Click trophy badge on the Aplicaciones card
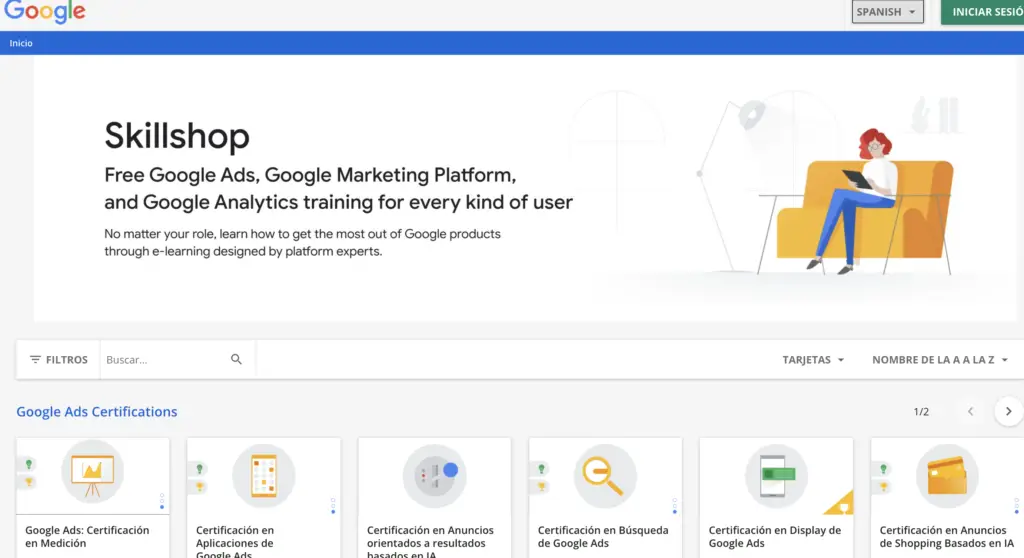The image size is (1024, 558). [x=200, y=487]
